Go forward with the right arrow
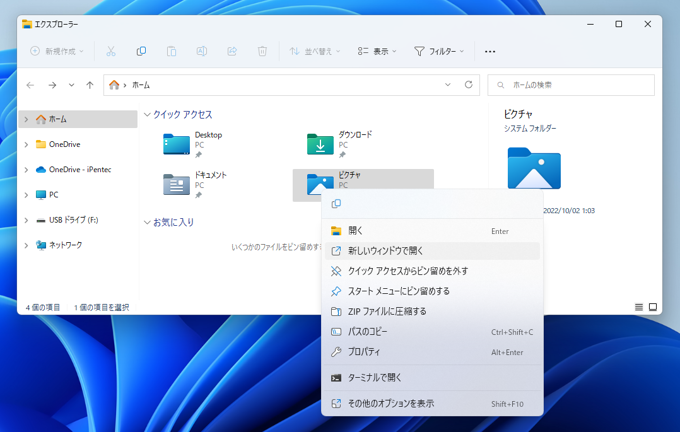 [x=52, y=85]
